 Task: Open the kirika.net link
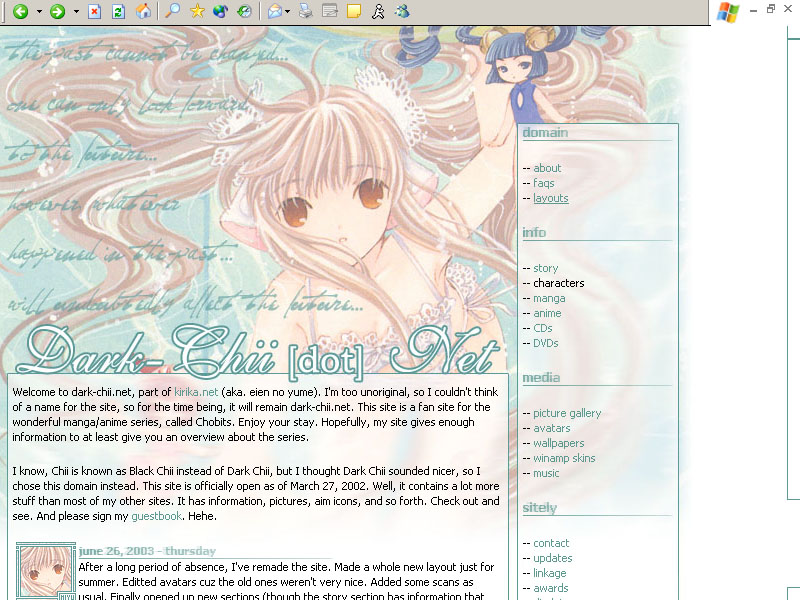pos(195,393)
